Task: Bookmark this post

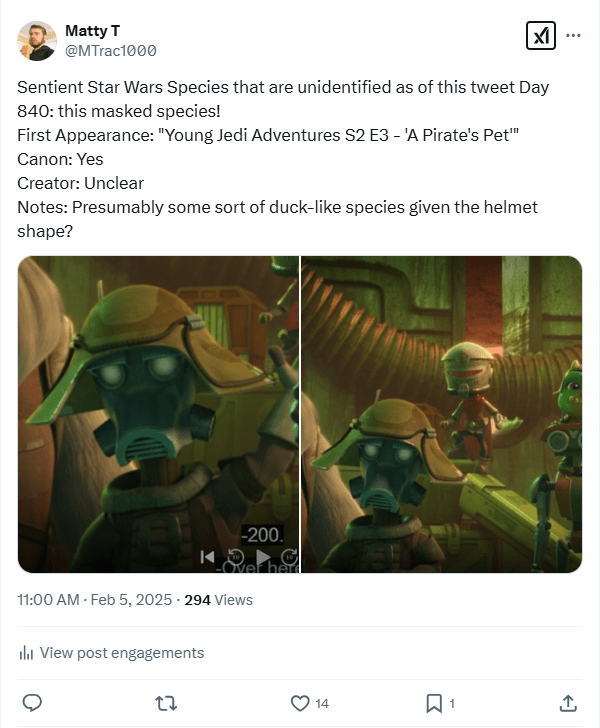Action: pos(434,703)
